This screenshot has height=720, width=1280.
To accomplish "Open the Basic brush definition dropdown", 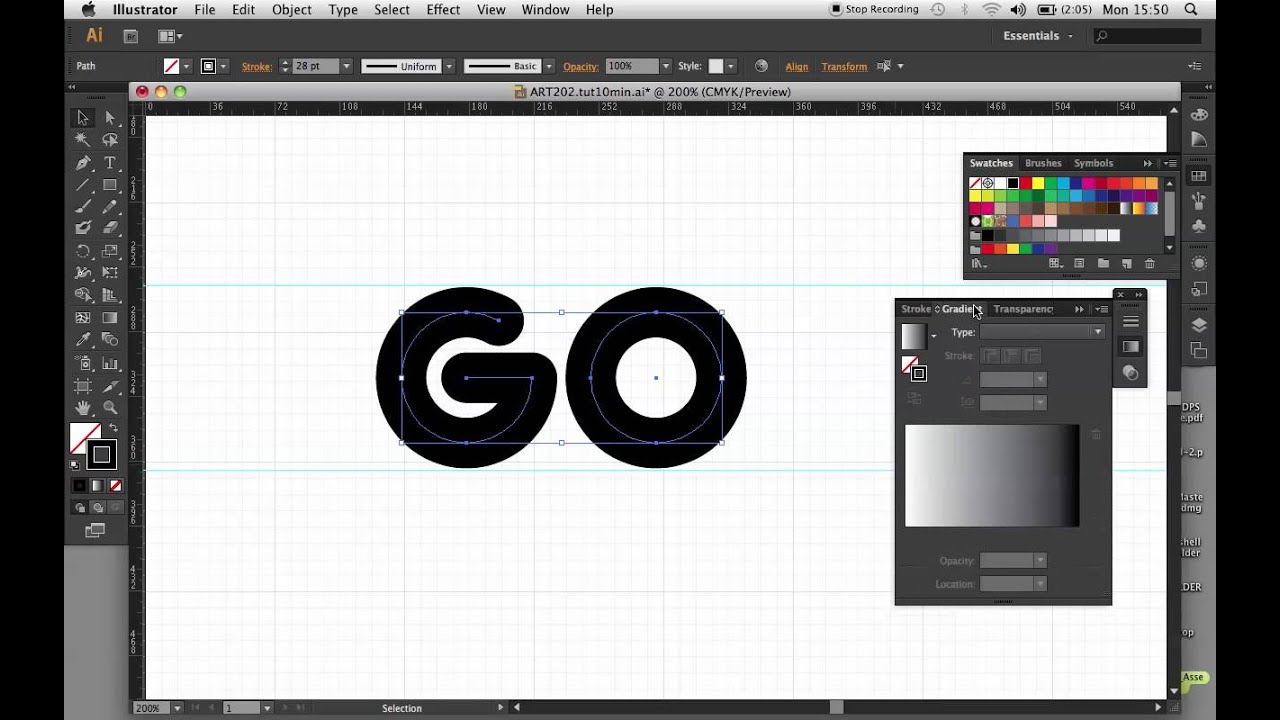I will tap(549, 66).
